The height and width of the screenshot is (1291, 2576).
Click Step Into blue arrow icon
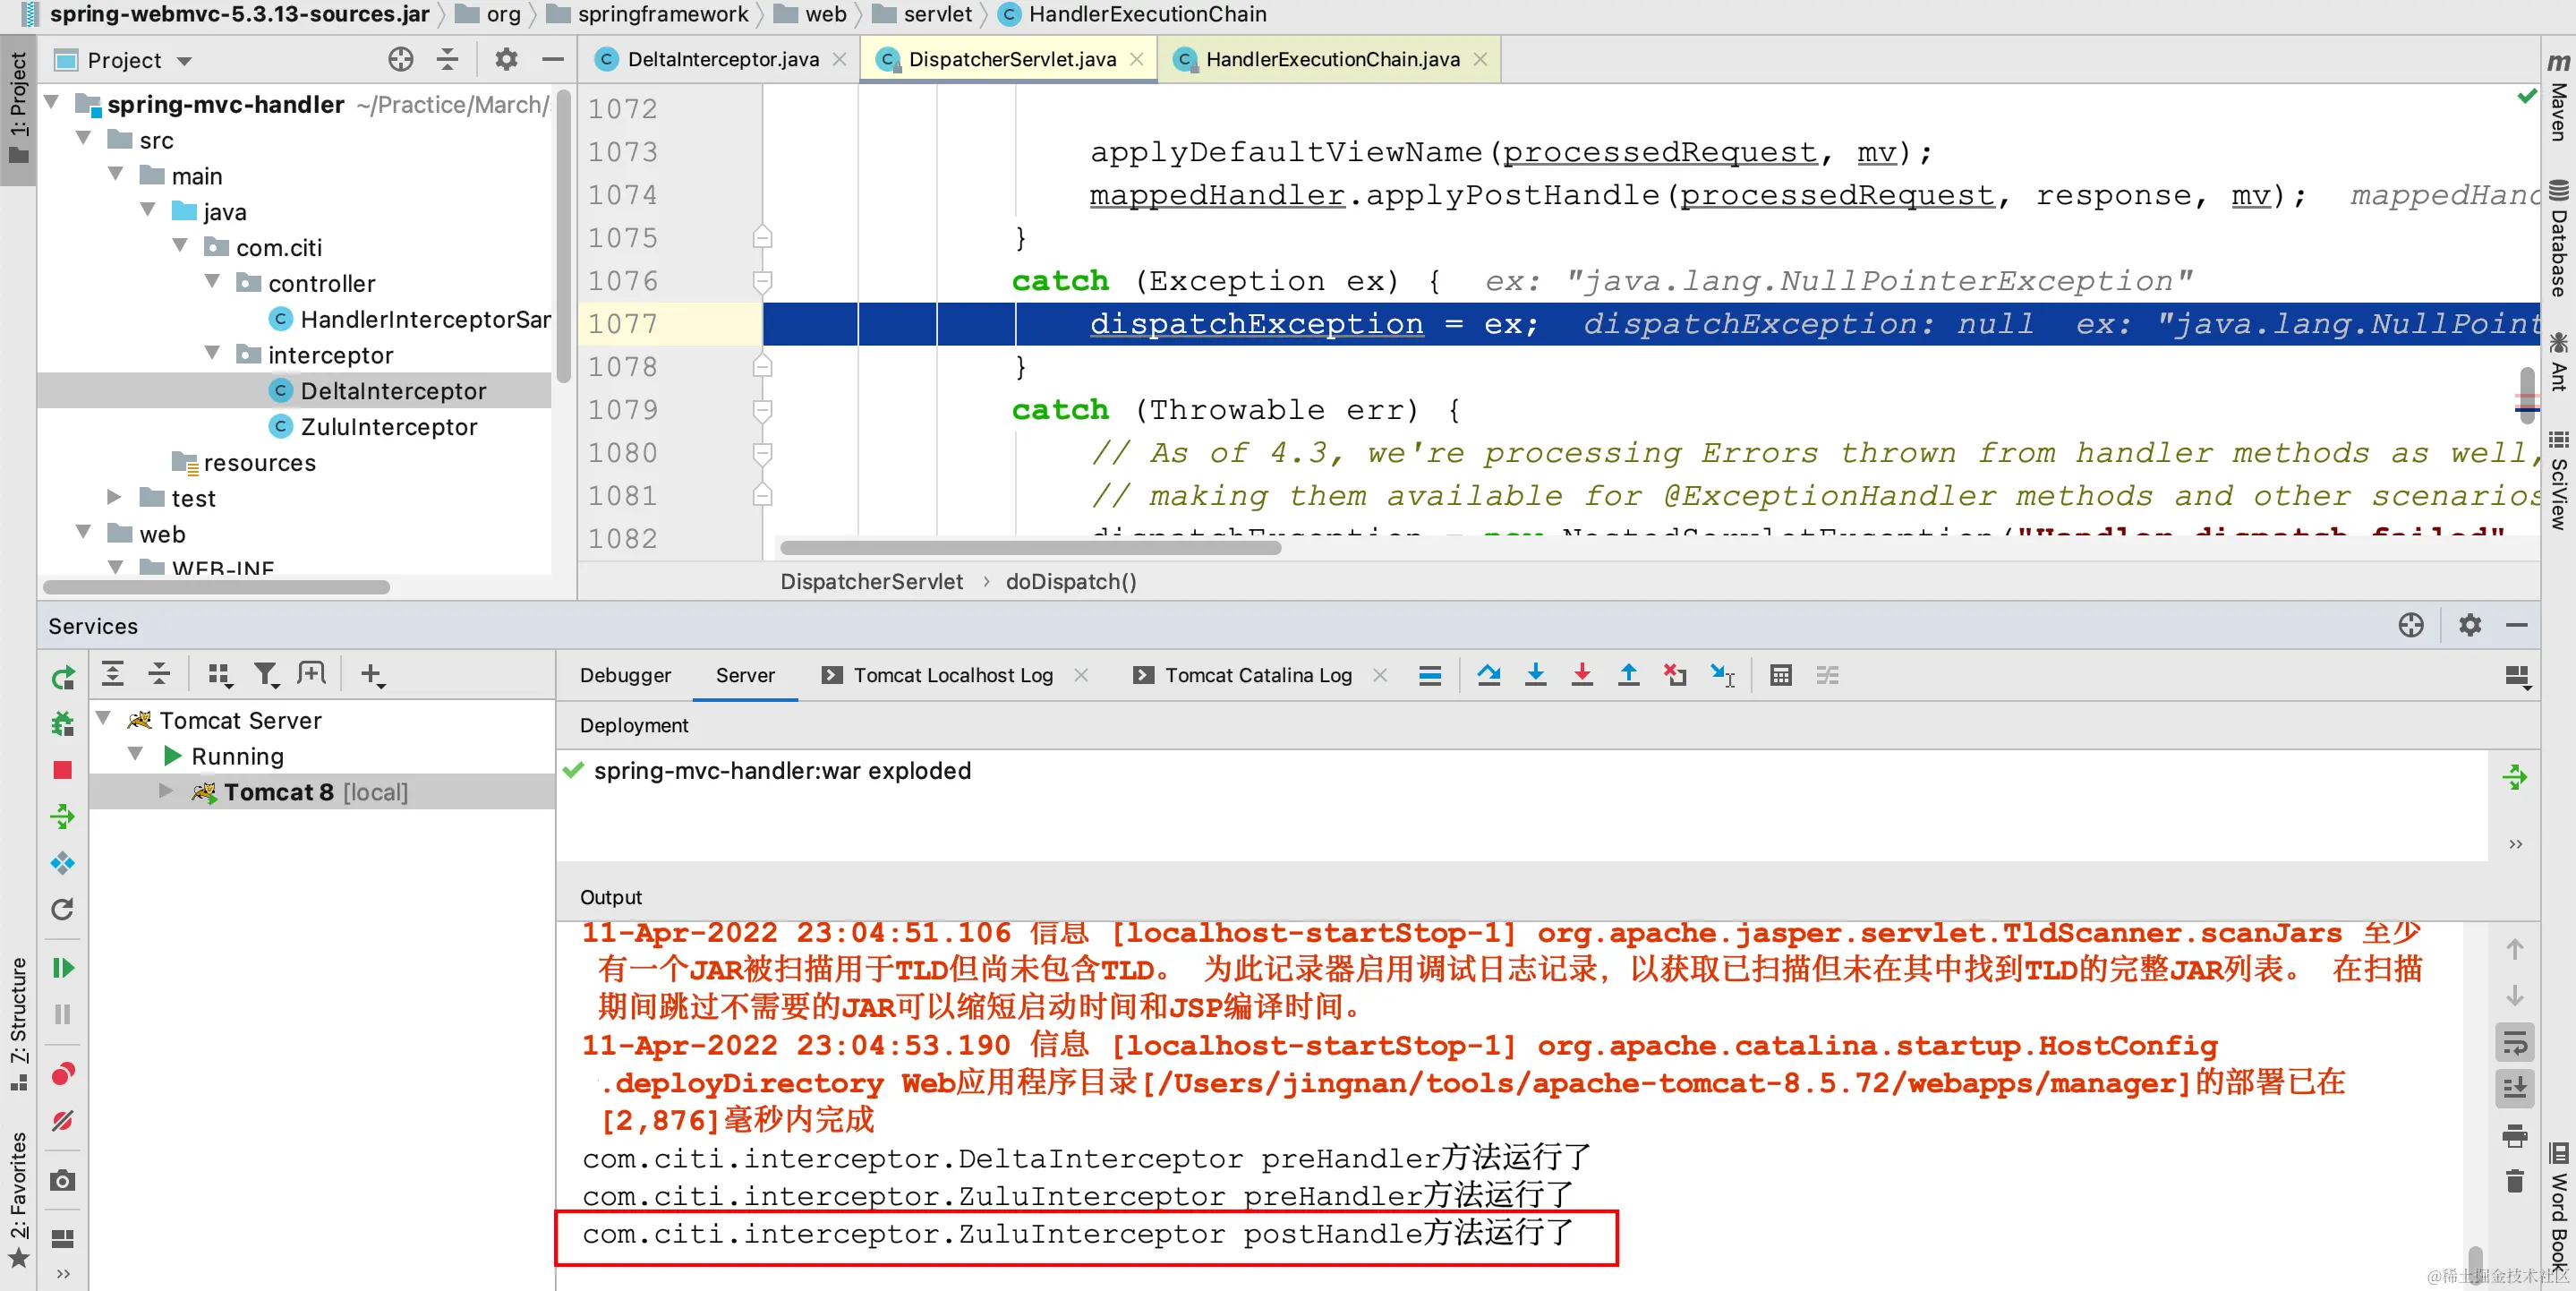1536,675
